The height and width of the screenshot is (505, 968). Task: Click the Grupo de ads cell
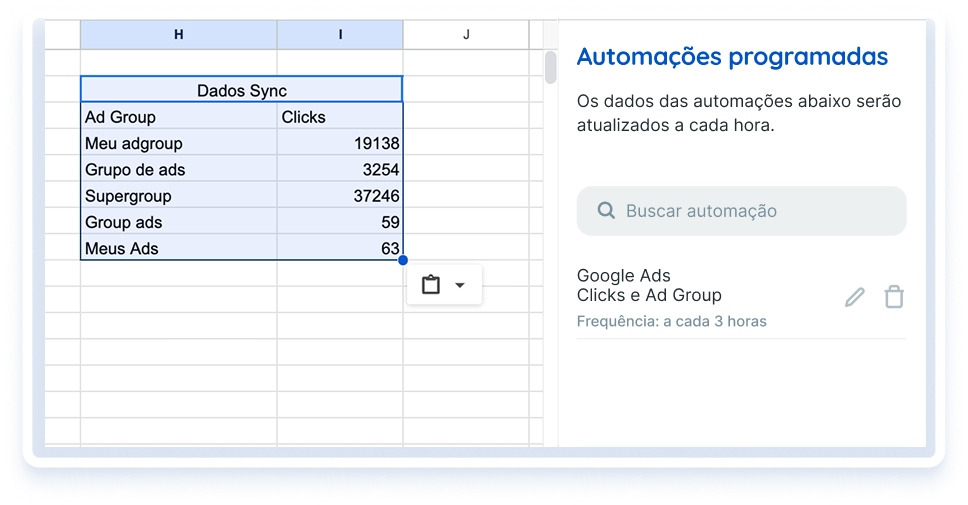pos(178,169)
